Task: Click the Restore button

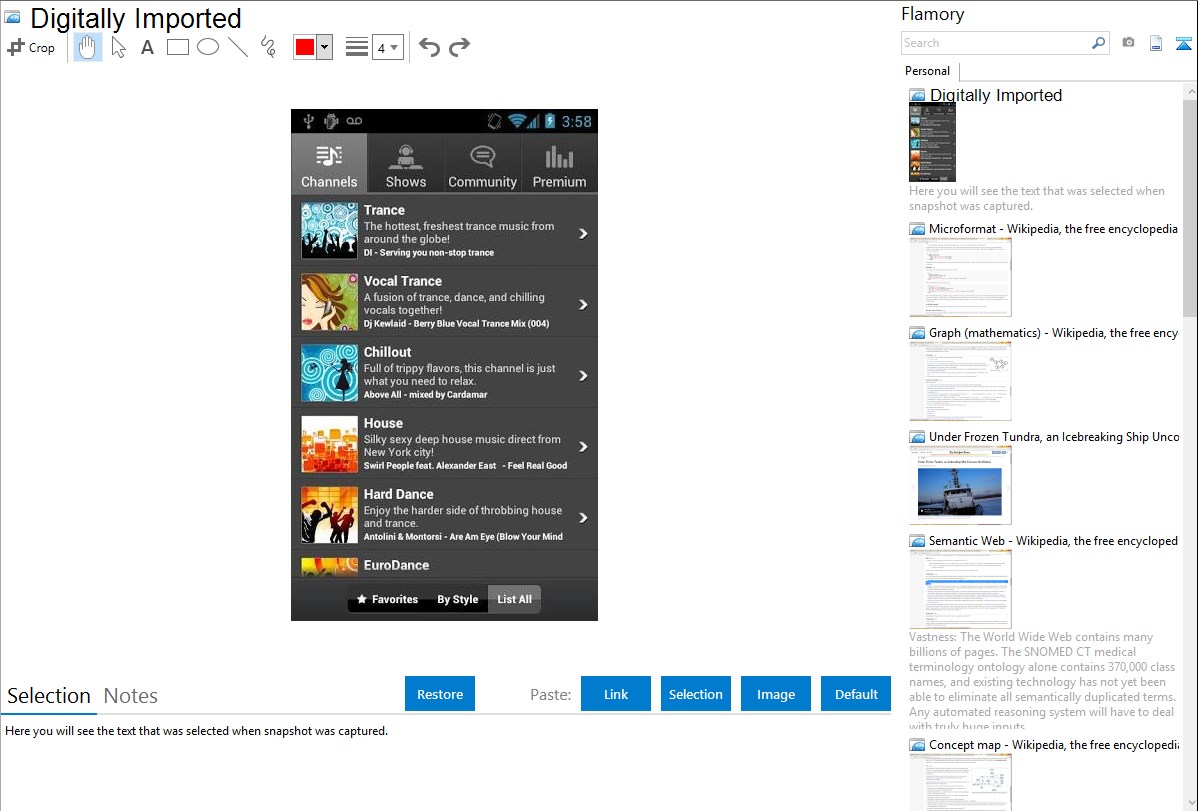Action: click(440, 694)
